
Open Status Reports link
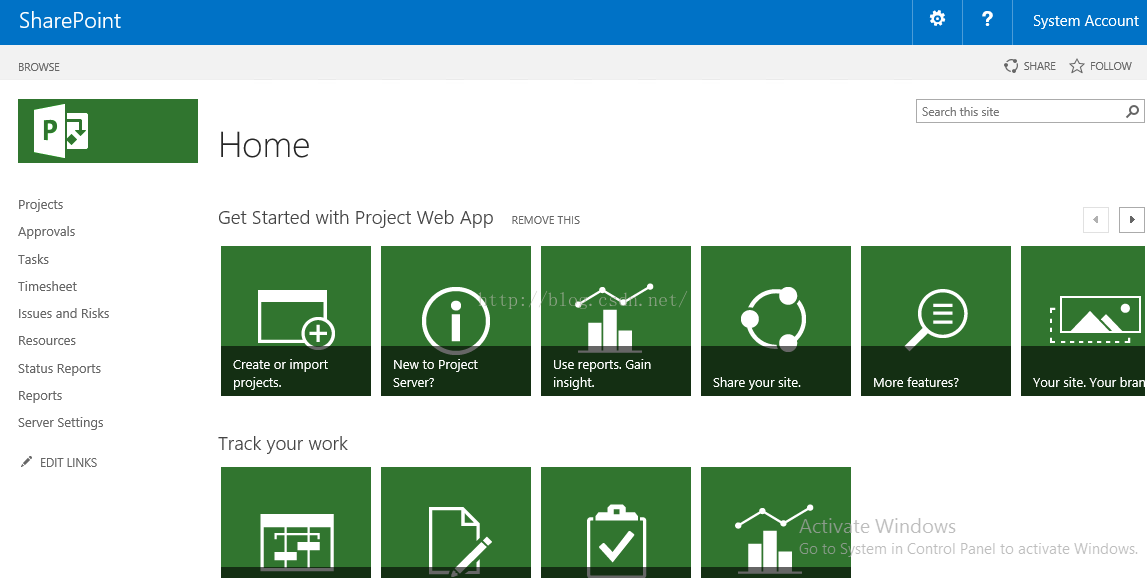59,368
